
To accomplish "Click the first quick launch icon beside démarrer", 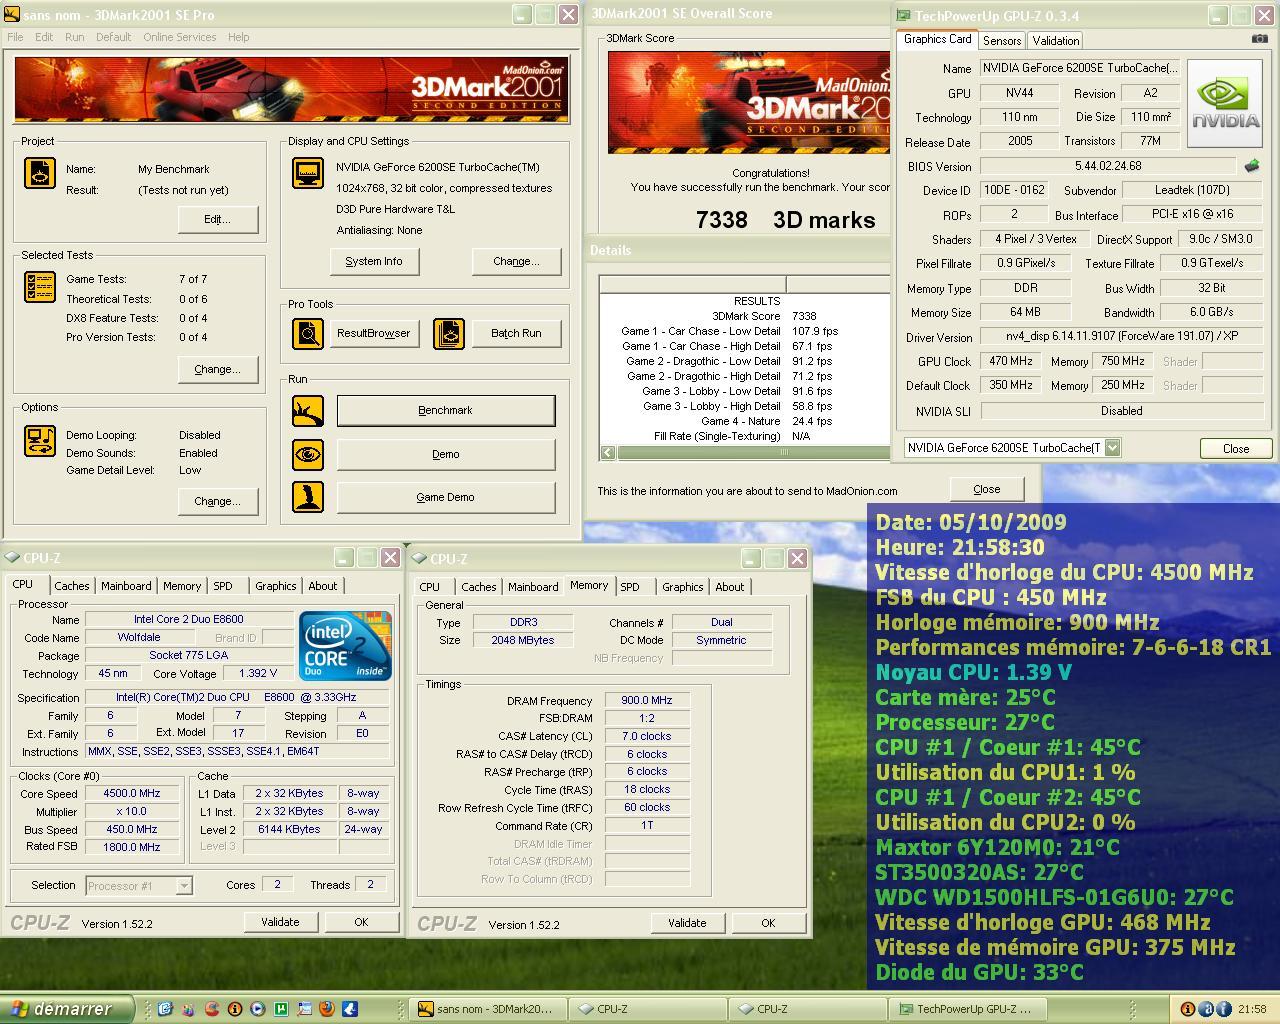I will click(x=165, y=1009).
